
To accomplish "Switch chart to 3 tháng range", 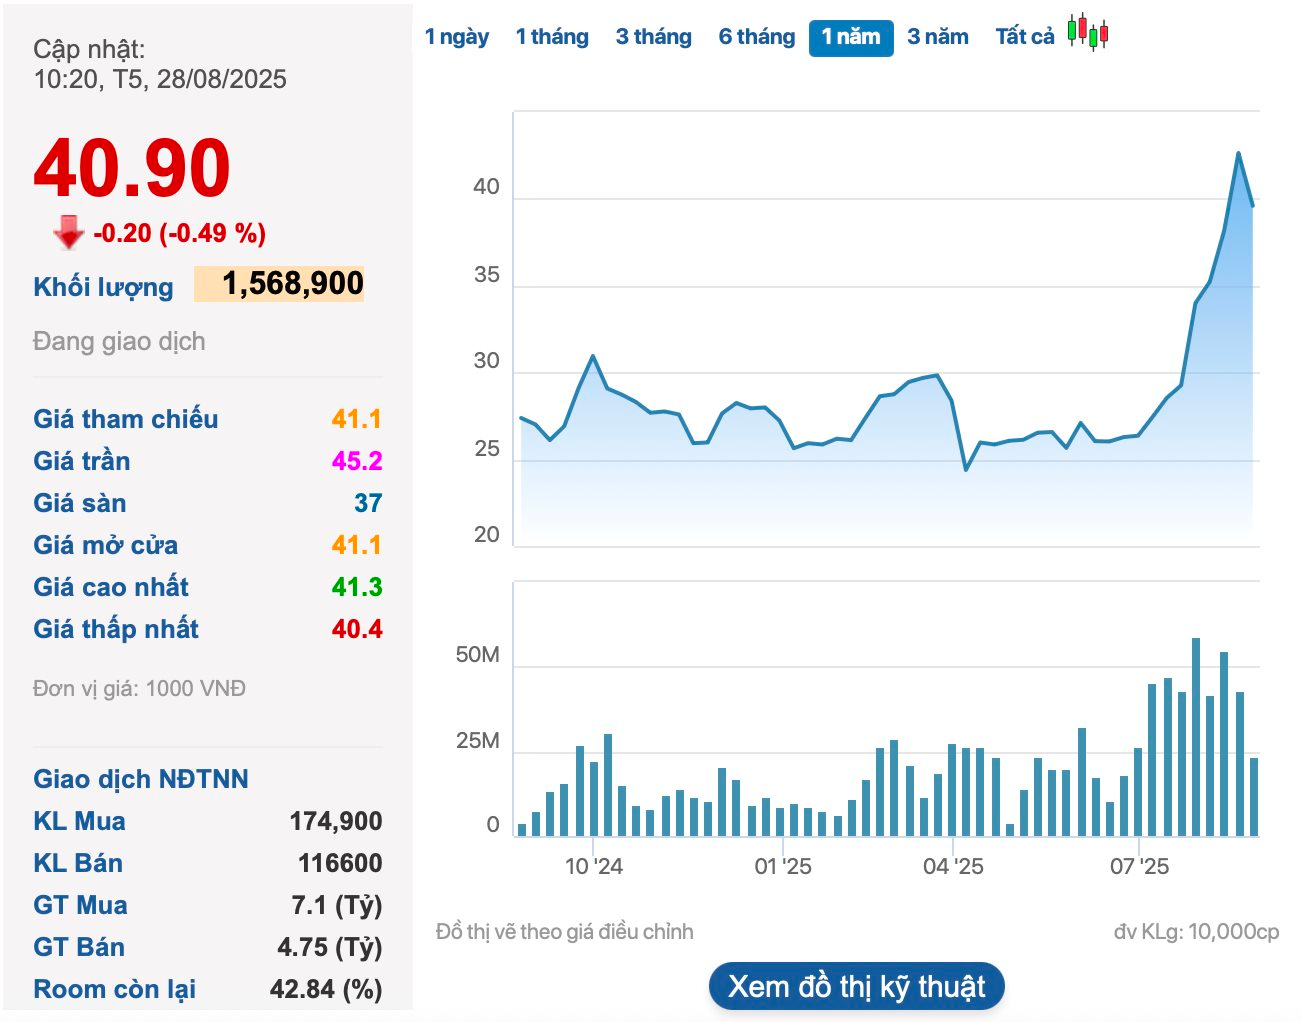I will (x=653, y=37).
